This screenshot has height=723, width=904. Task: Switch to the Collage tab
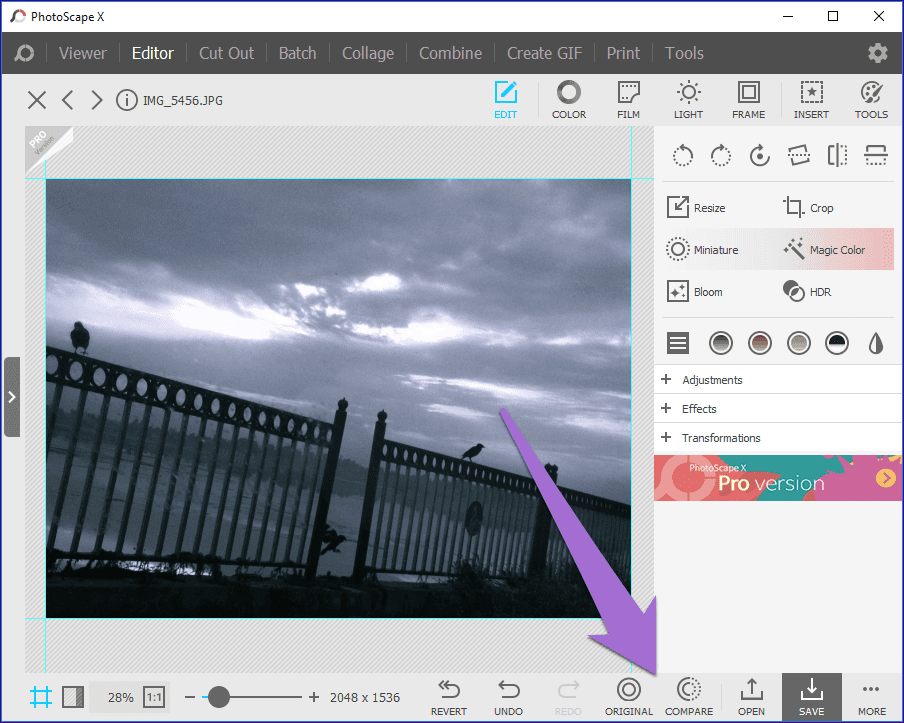(368, 53)
